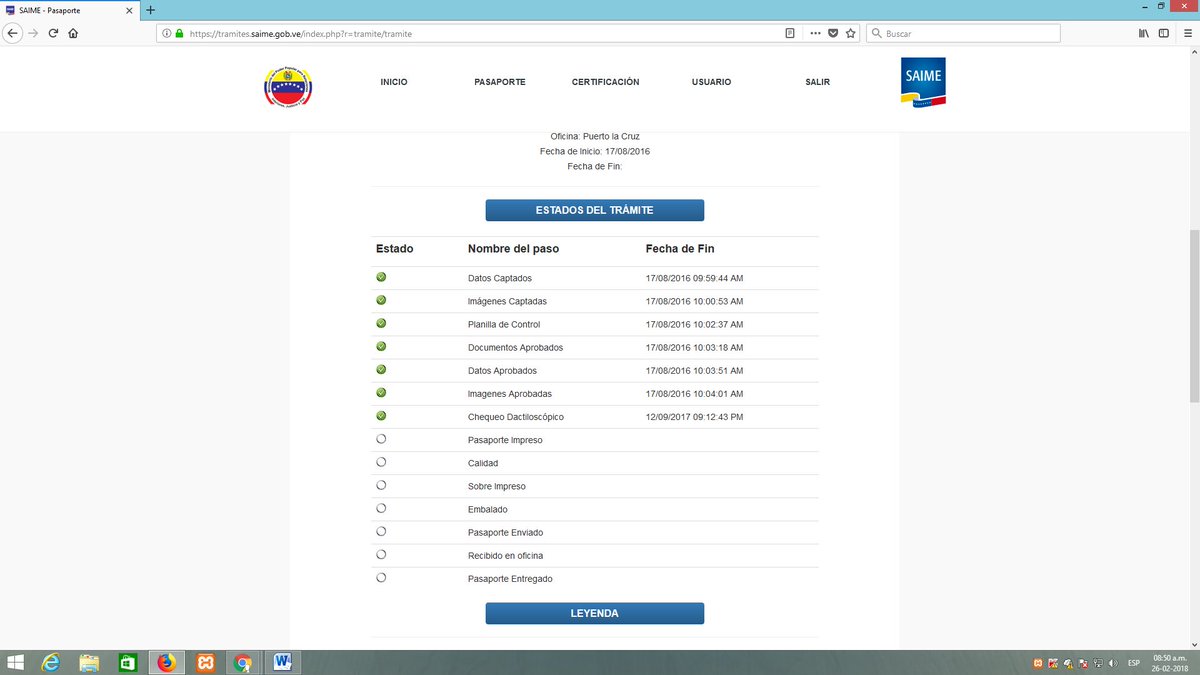The height and width of the screenshot is (675, 1200).
Task: Open the Library icon in toolbar
Action: 1144,33
